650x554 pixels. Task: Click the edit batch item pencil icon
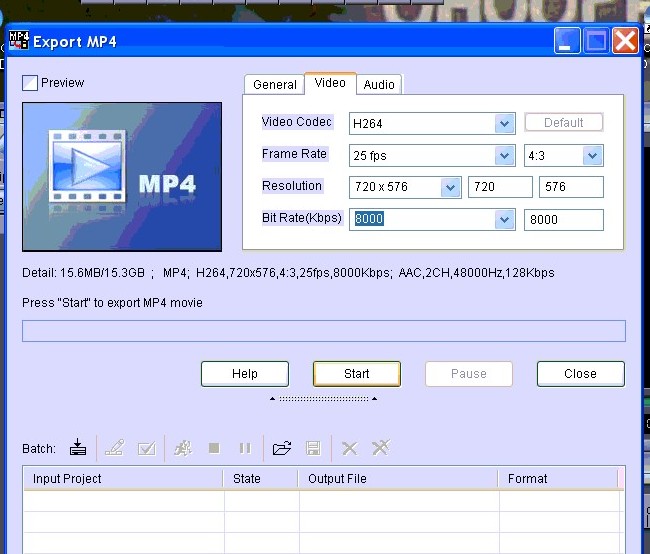[x=115, y=448]
